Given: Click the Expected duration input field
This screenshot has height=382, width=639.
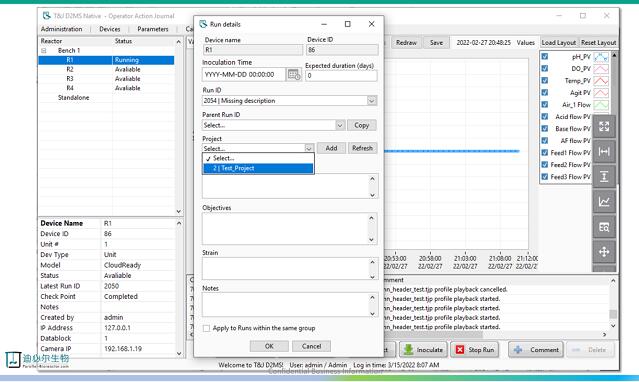Looking at the screenshot, I should (342, 75).
